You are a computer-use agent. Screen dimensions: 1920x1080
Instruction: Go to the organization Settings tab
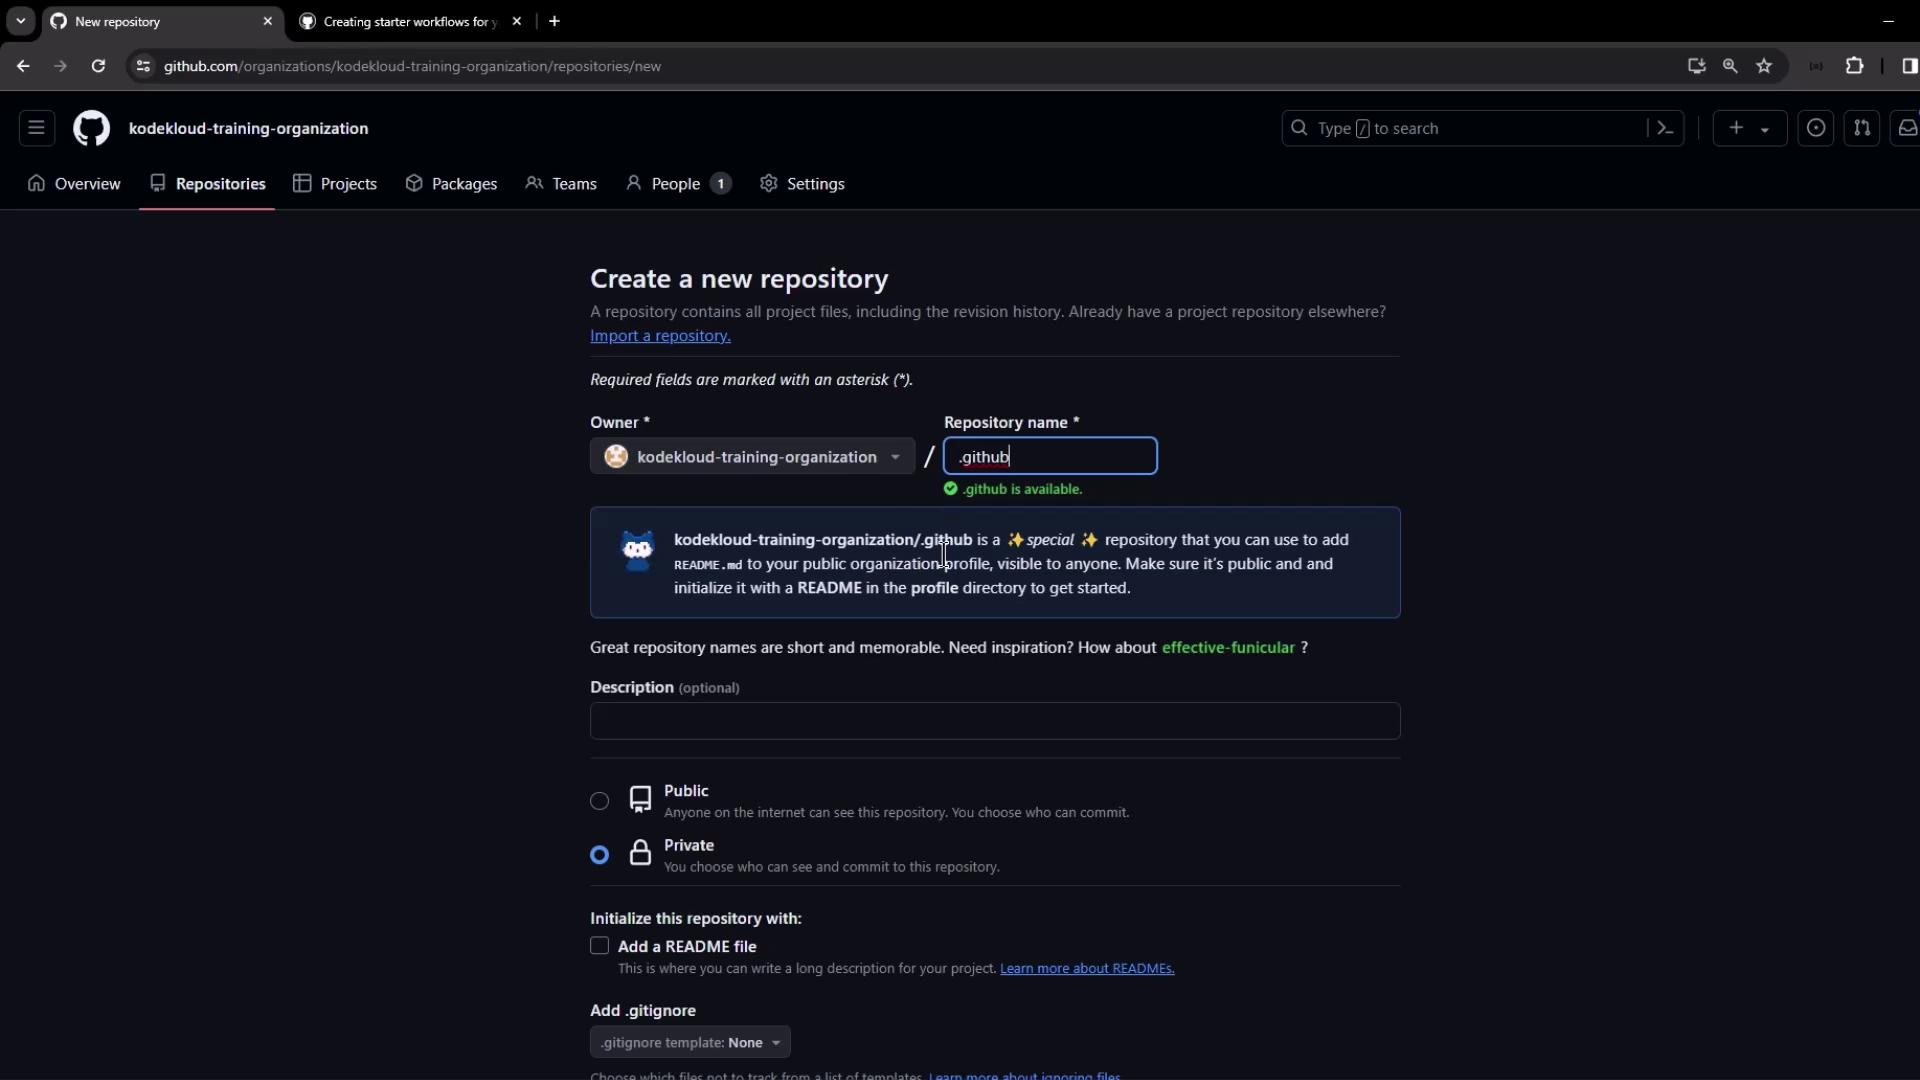pos(802,184)
